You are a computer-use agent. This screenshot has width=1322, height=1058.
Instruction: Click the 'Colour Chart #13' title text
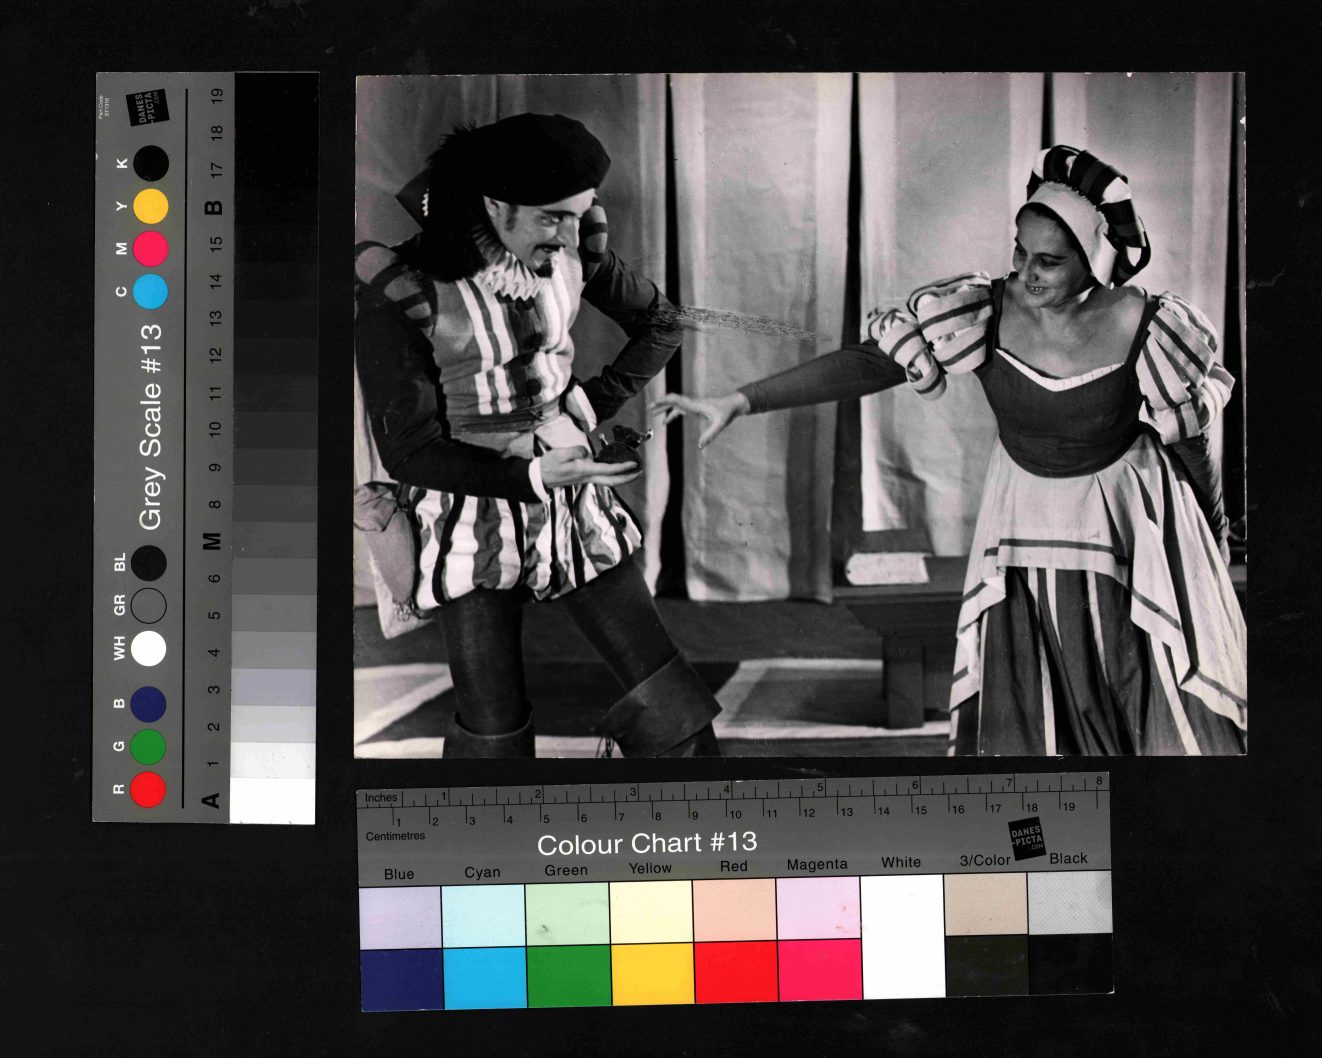pos(646,843)
